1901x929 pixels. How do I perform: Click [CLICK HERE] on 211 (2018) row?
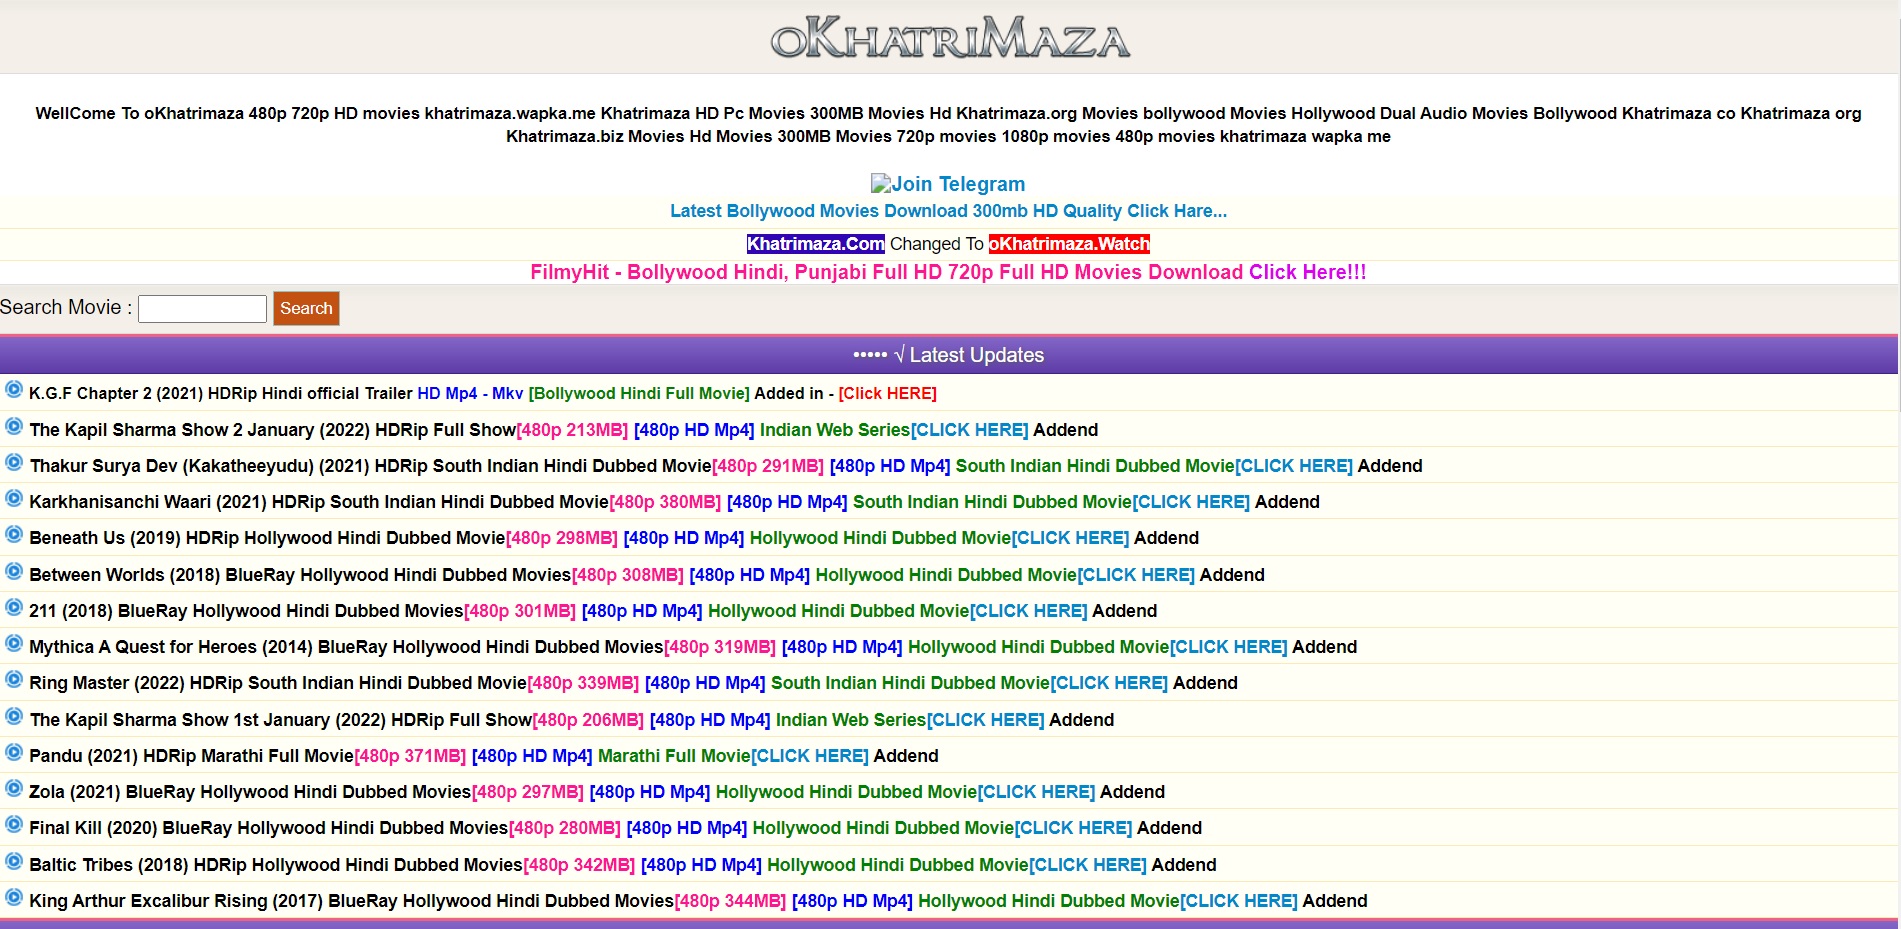1028,611
